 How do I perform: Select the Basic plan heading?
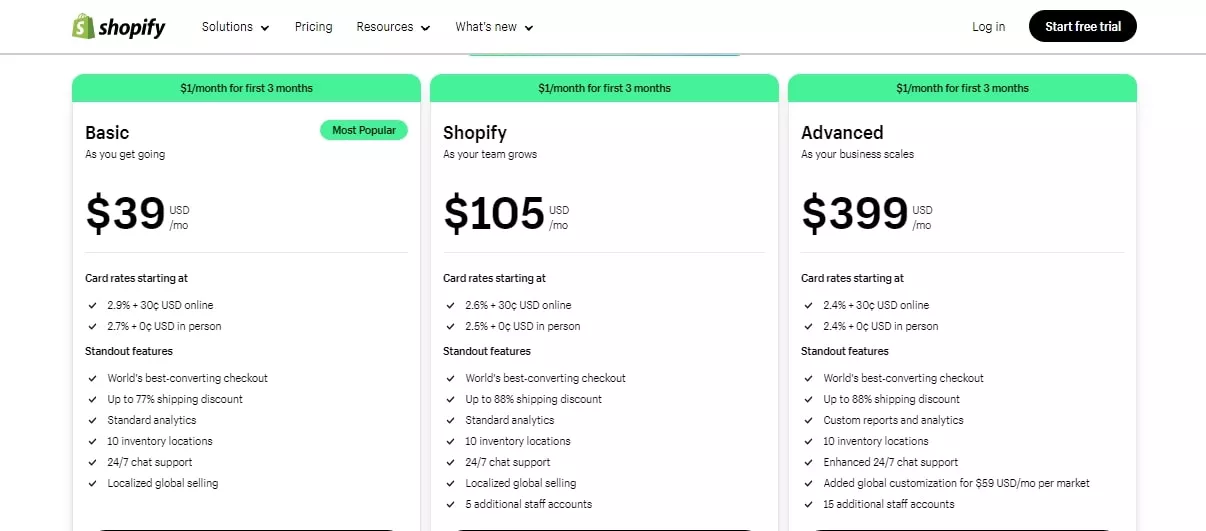[x=107, y=133]
